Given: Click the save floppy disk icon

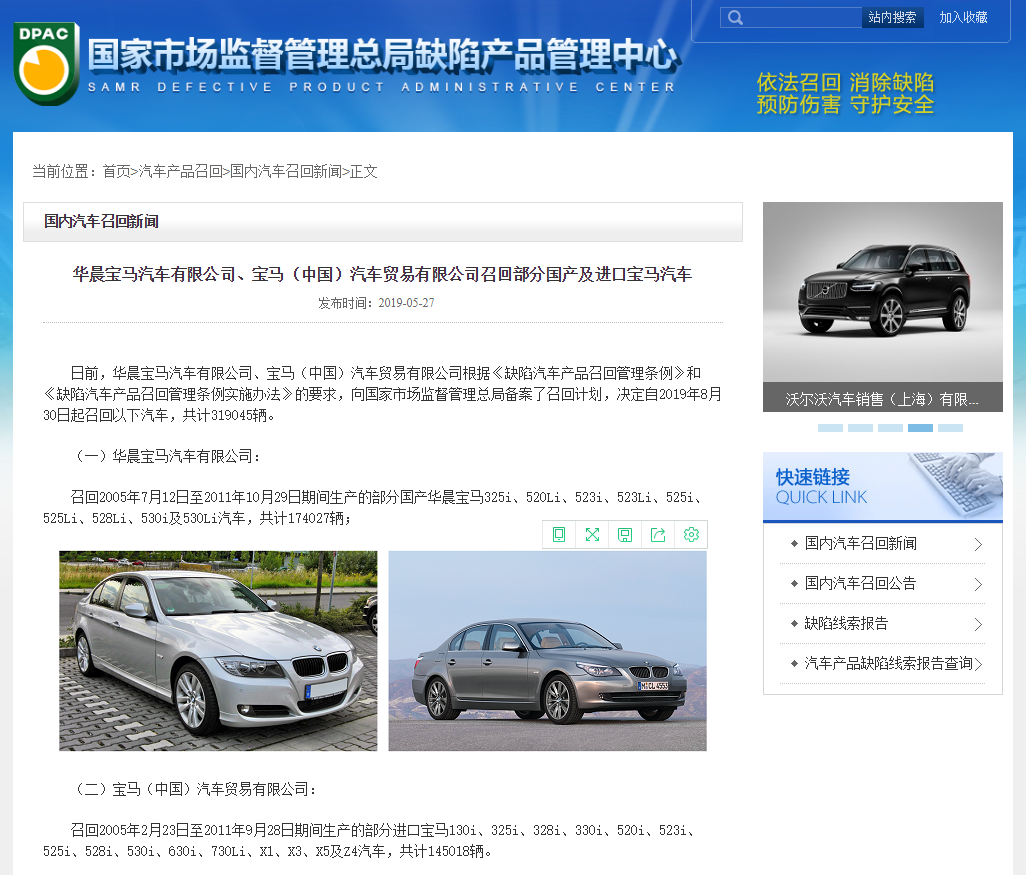Looking at the screenshot, I should (x=625, y=535).
